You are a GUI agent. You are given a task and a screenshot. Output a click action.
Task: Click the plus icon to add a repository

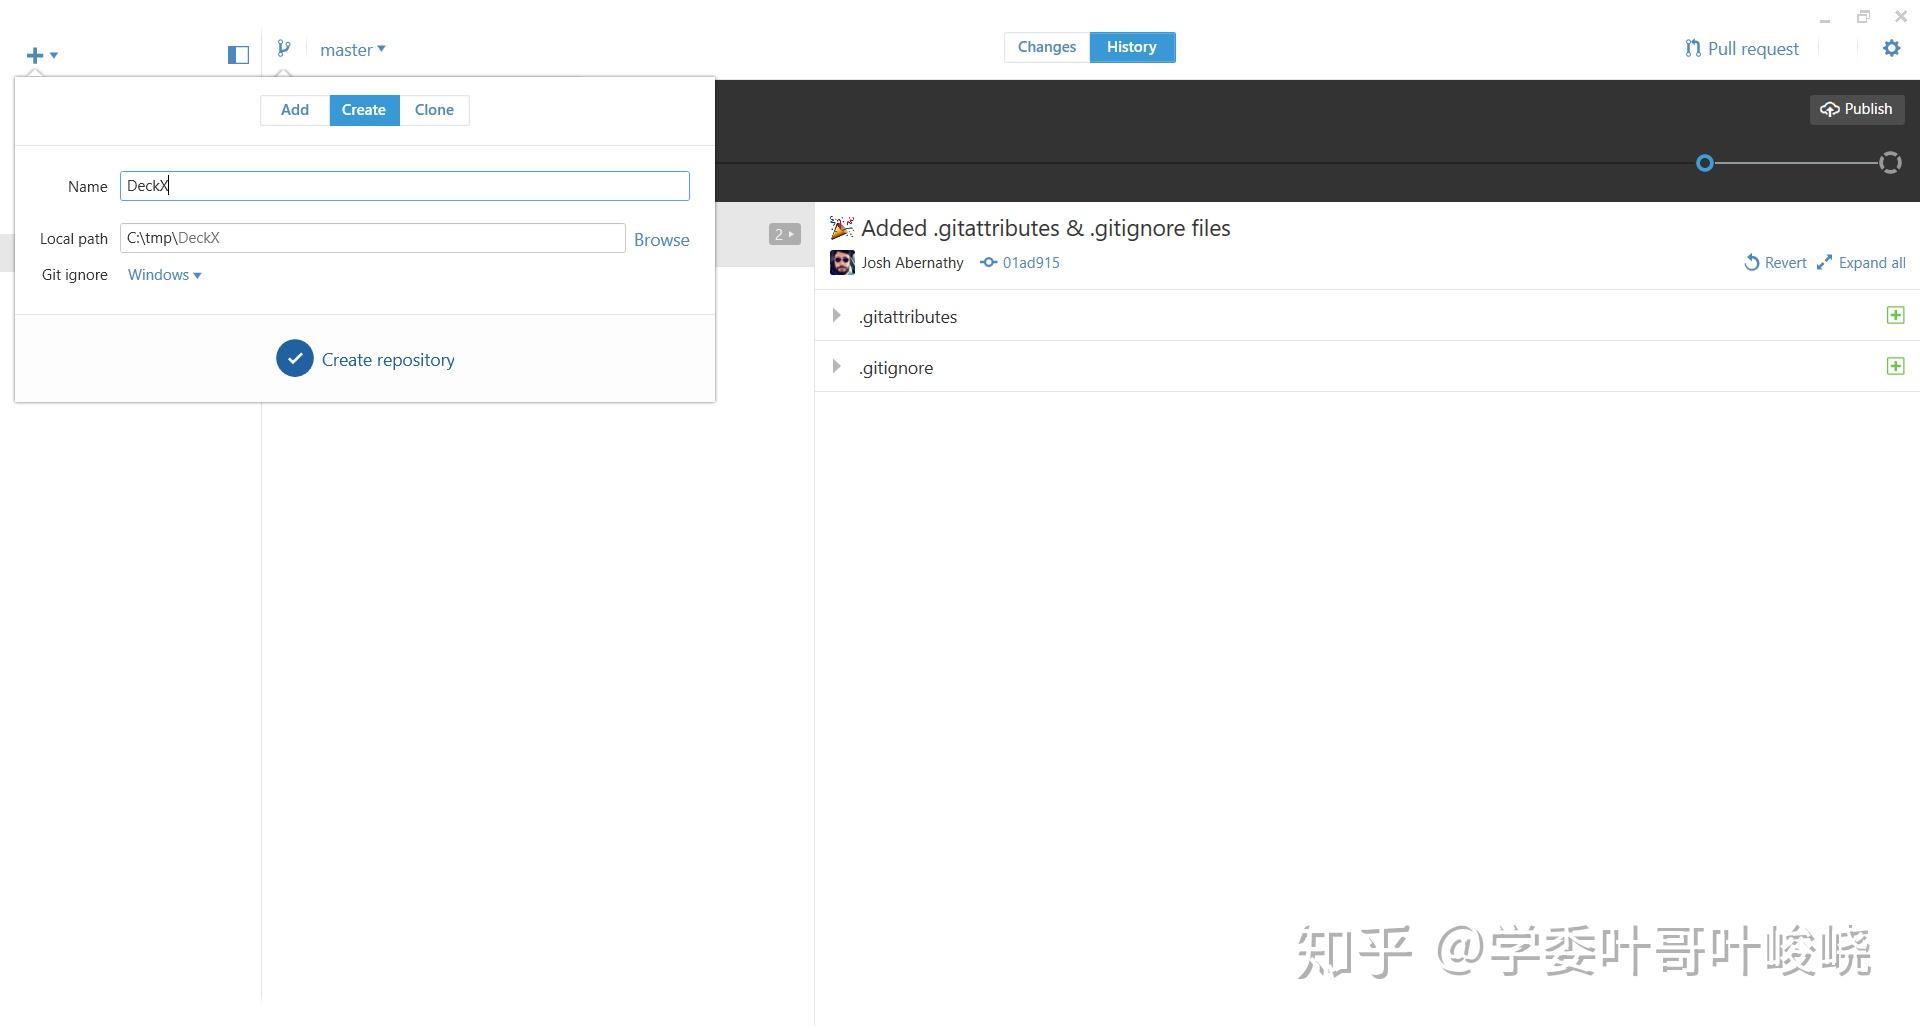pyautogui.click(x=37, y=55)
